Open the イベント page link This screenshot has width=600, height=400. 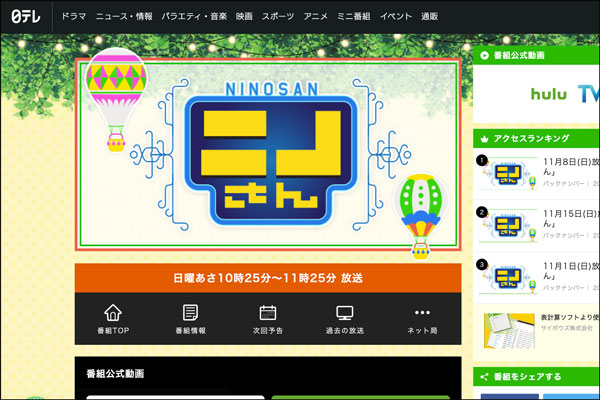tap(396, 17)
